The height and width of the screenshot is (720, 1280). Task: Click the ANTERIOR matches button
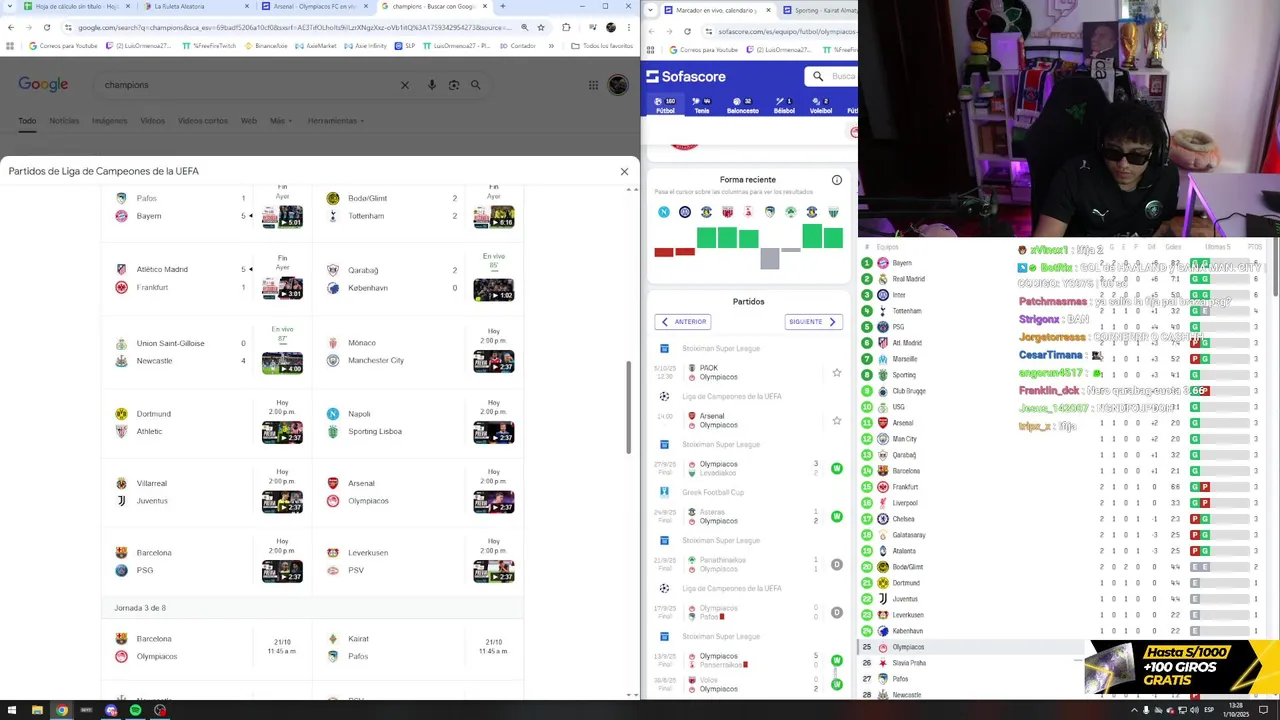coord(683,322)
